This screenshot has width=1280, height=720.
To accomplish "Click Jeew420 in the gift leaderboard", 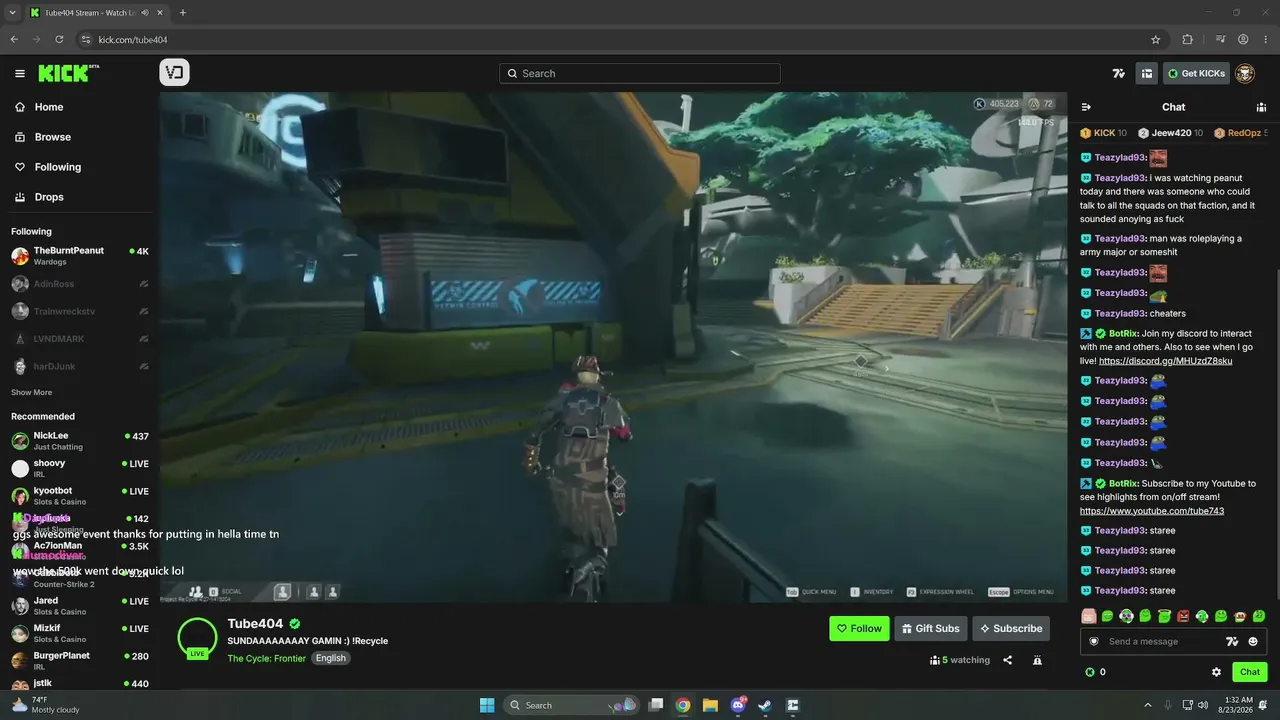I will tap(1171, 133).
